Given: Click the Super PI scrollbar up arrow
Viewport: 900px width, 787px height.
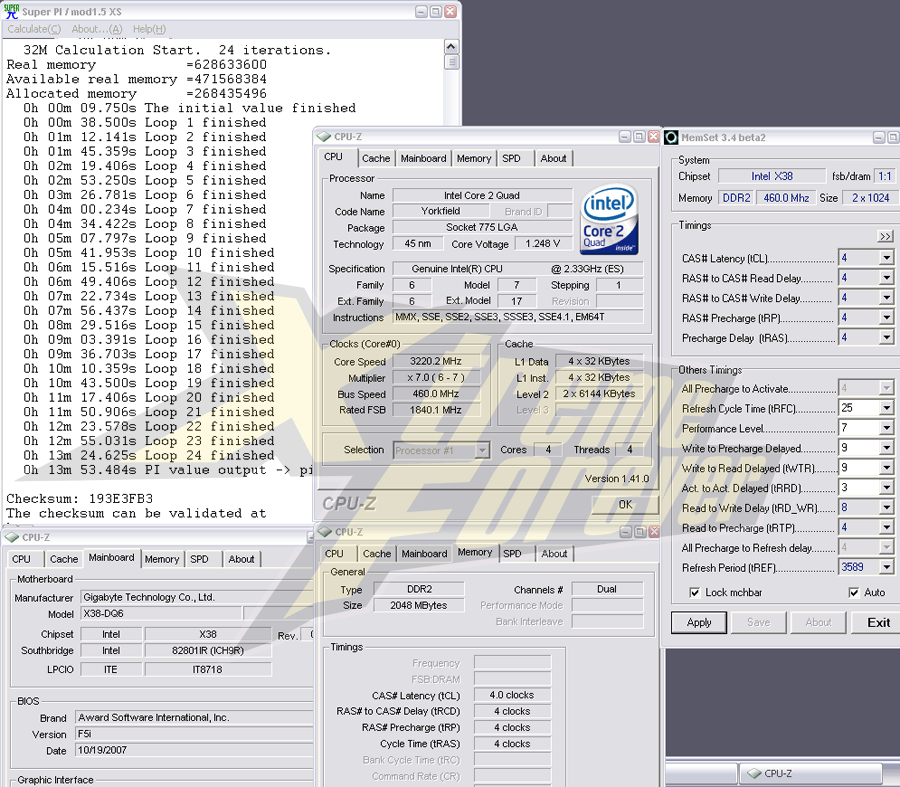Looking at the screenshot, I should (x=452, y=47).
